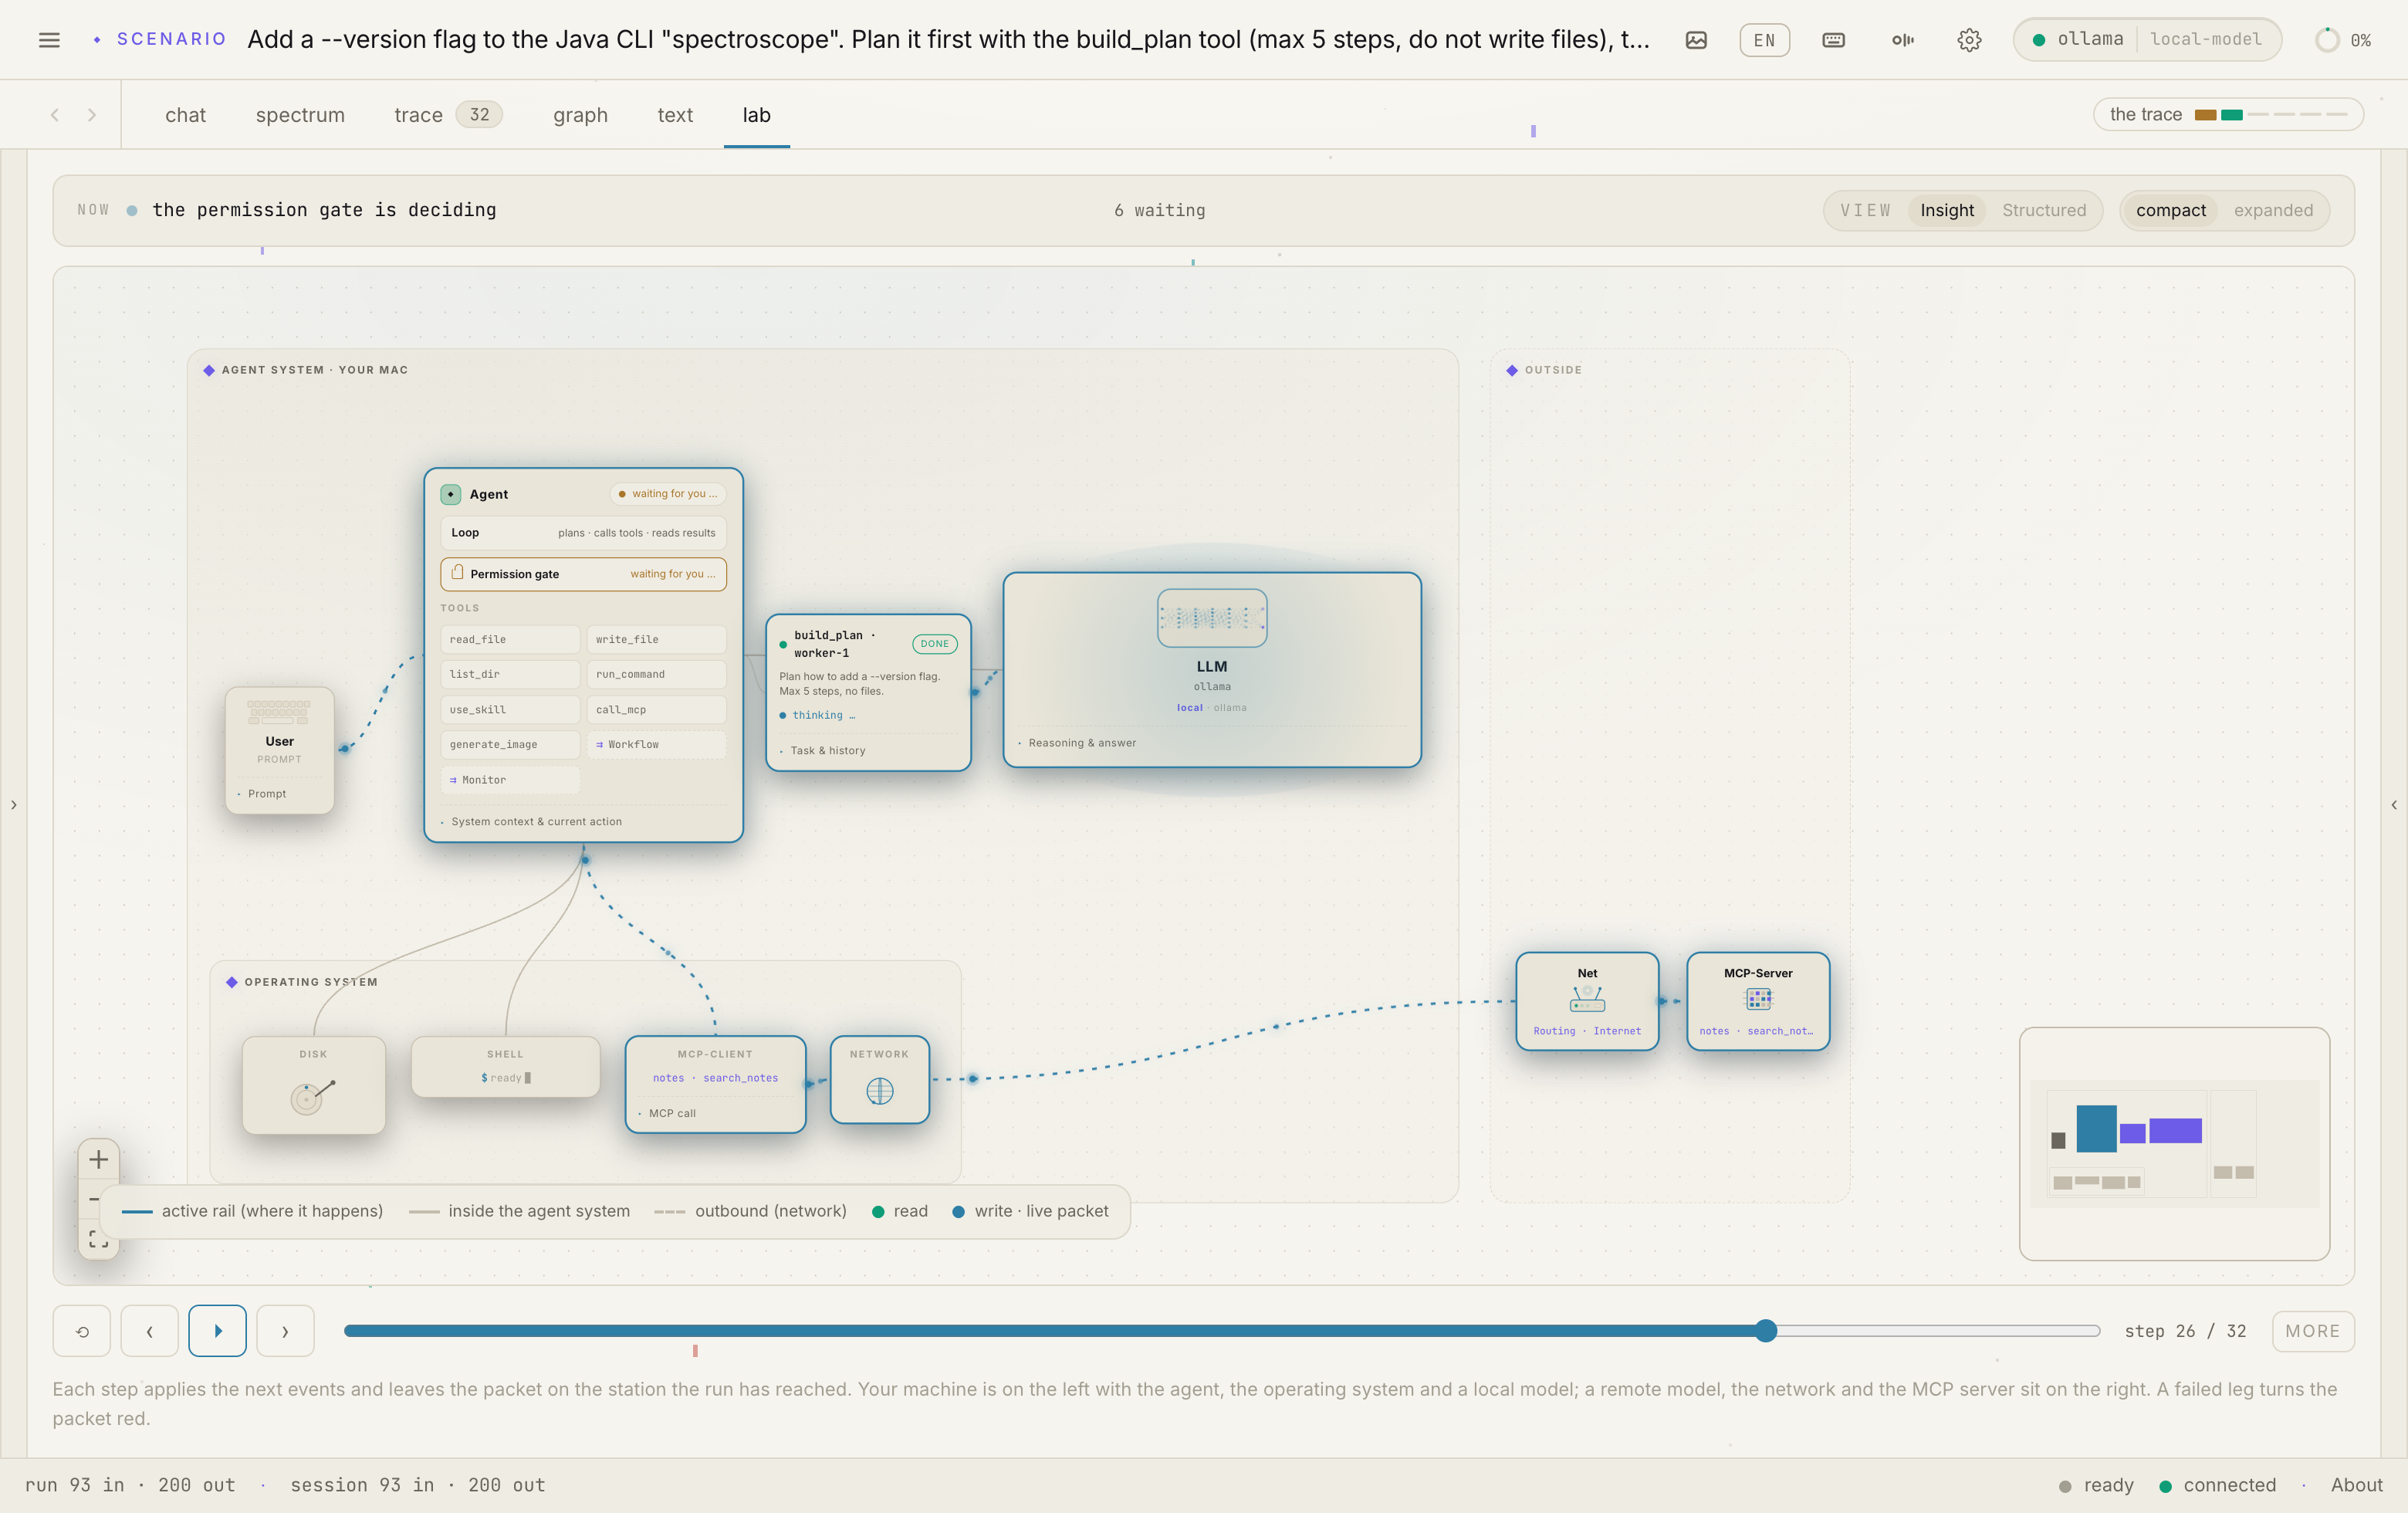Open the About link
2408x1513 pixels.
(2356, 1485)
